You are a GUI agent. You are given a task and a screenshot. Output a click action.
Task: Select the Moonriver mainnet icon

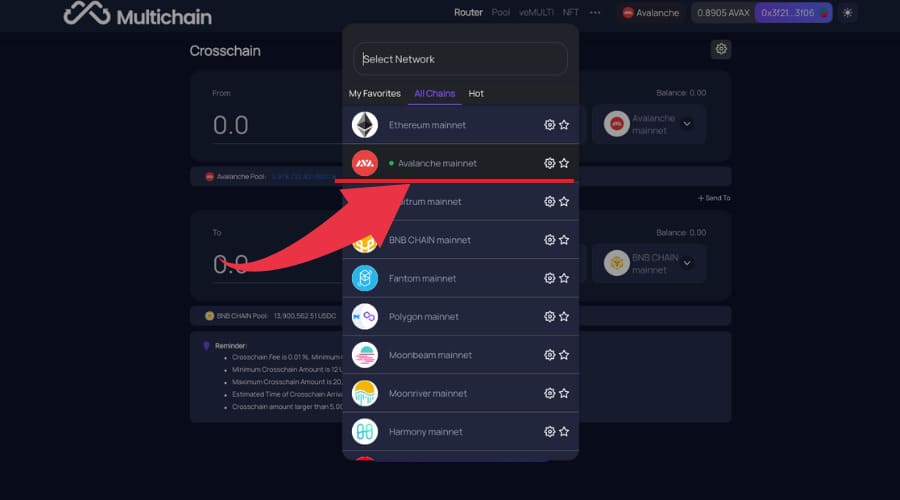364,393
